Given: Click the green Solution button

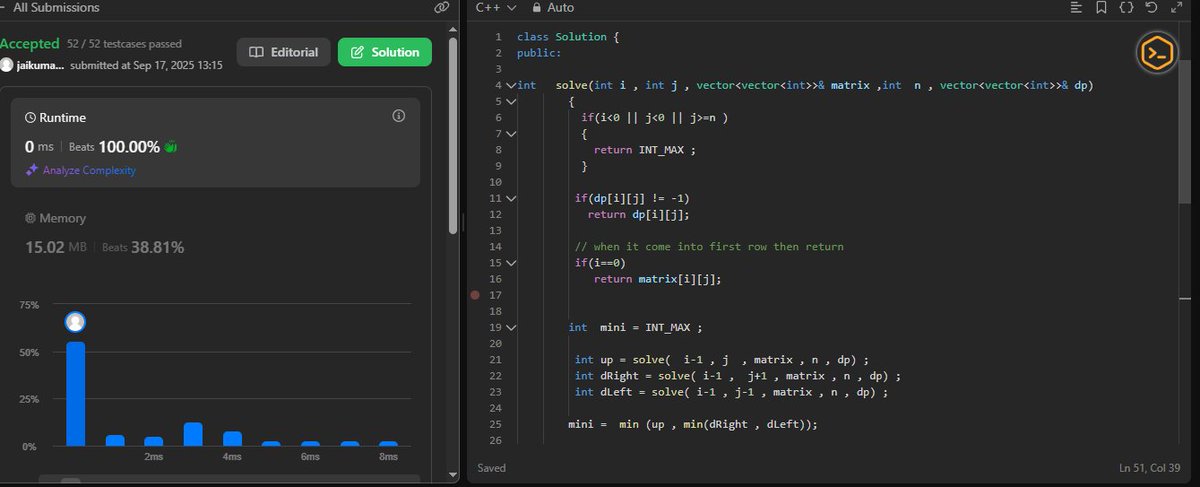Looking at the screenshot, I should point(385,52).
